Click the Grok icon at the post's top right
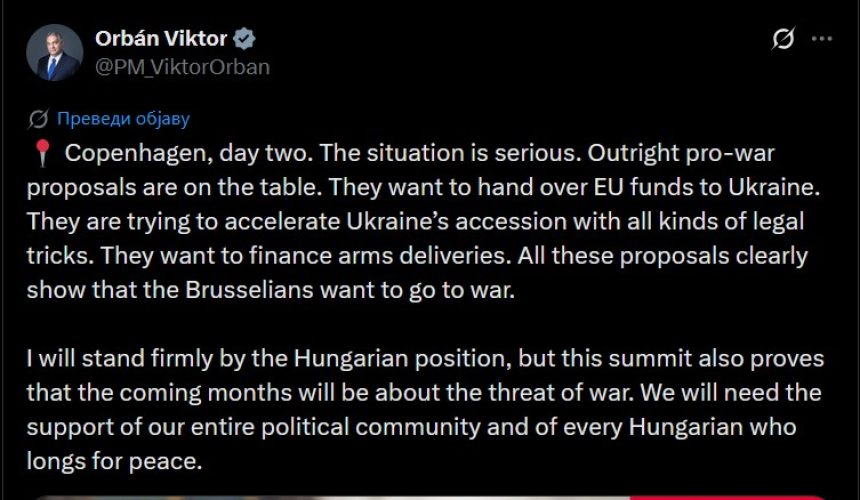Viewport: 860px width, 500px height. tap(784, 39)
